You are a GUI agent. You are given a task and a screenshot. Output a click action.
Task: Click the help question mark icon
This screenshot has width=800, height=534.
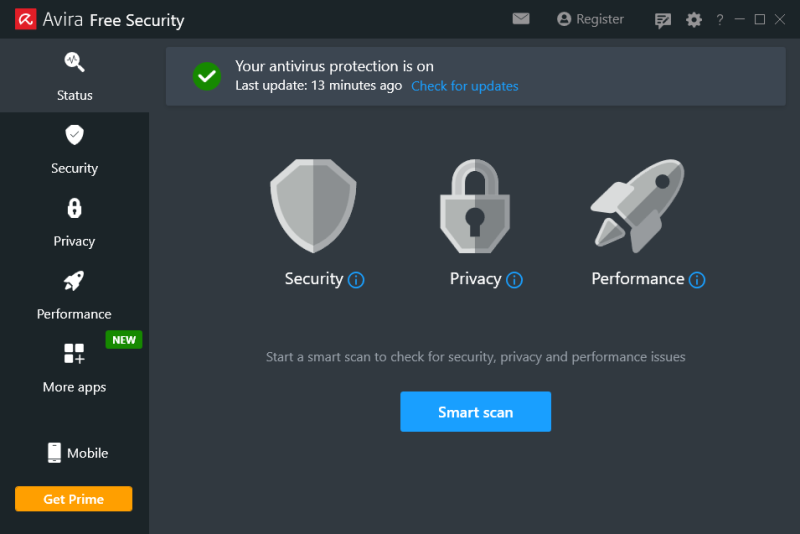(720, 20)
